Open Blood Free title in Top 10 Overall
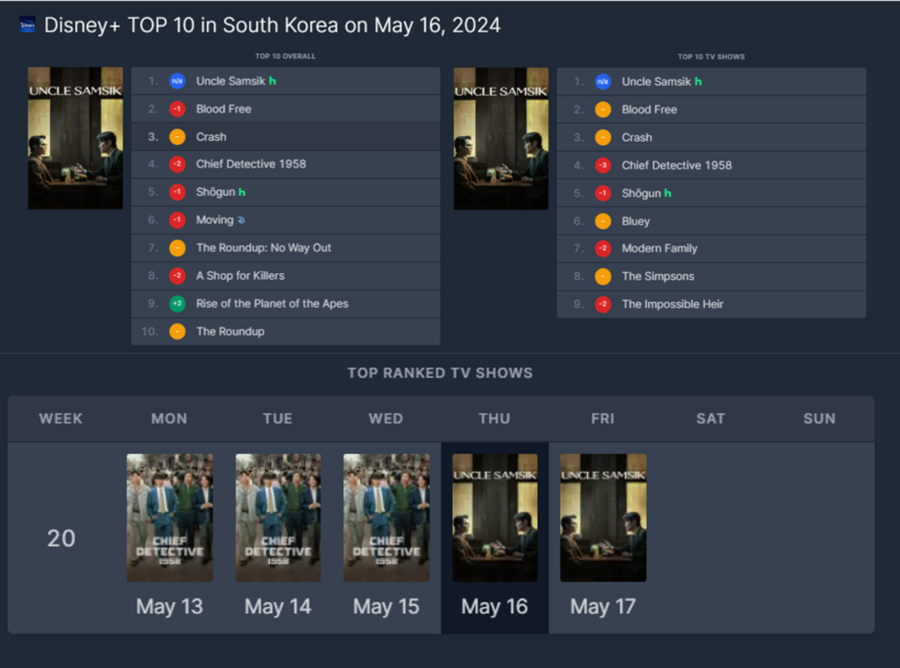 (224, 109)
